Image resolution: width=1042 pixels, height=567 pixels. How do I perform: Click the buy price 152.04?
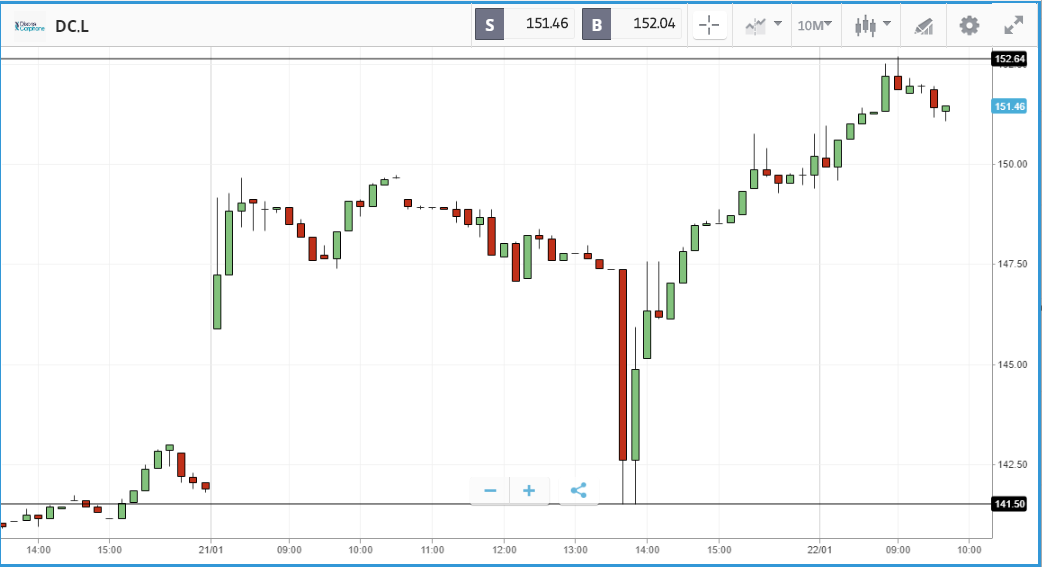tap(654, 24)
